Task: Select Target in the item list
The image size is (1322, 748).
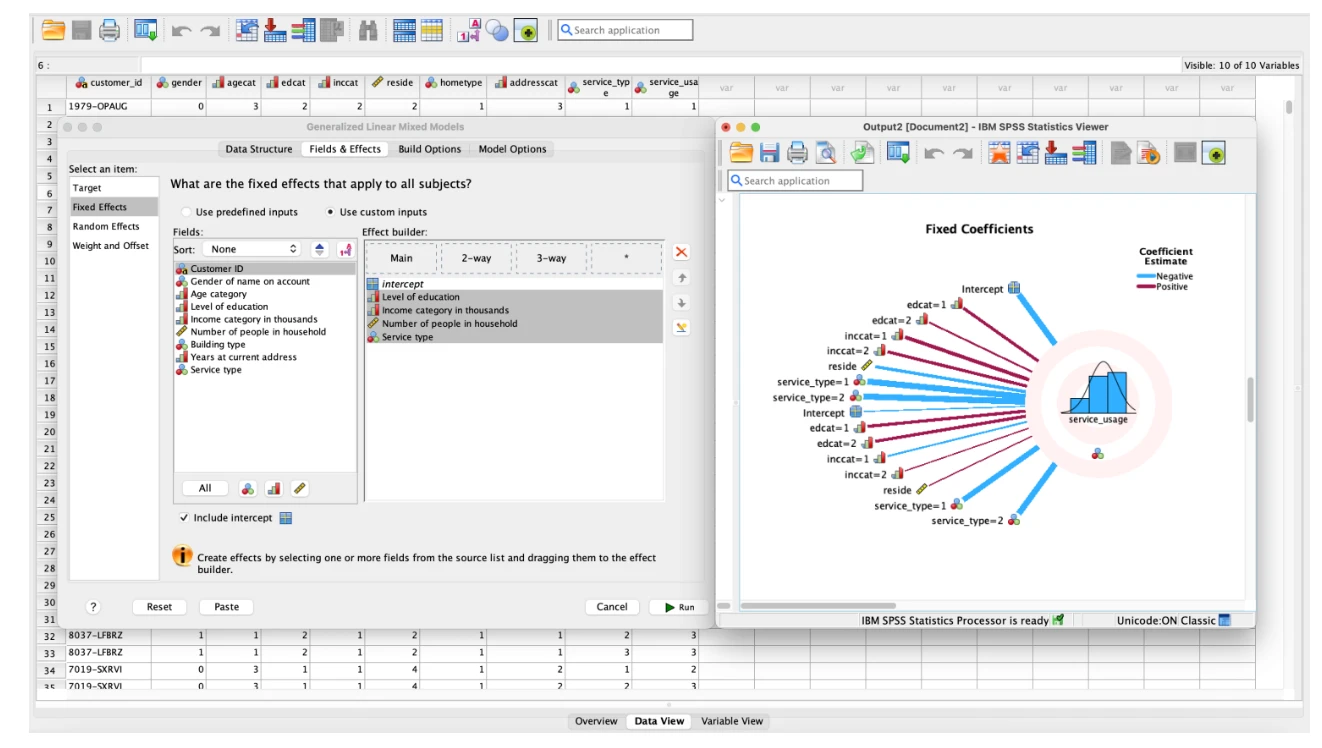Action: point(113,188)
